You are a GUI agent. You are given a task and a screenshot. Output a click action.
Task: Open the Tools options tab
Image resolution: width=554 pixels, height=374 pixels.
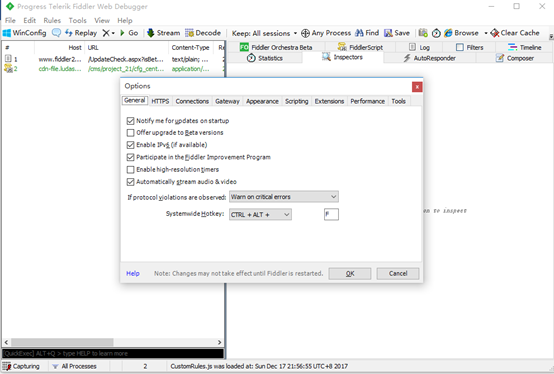point(398,101)
